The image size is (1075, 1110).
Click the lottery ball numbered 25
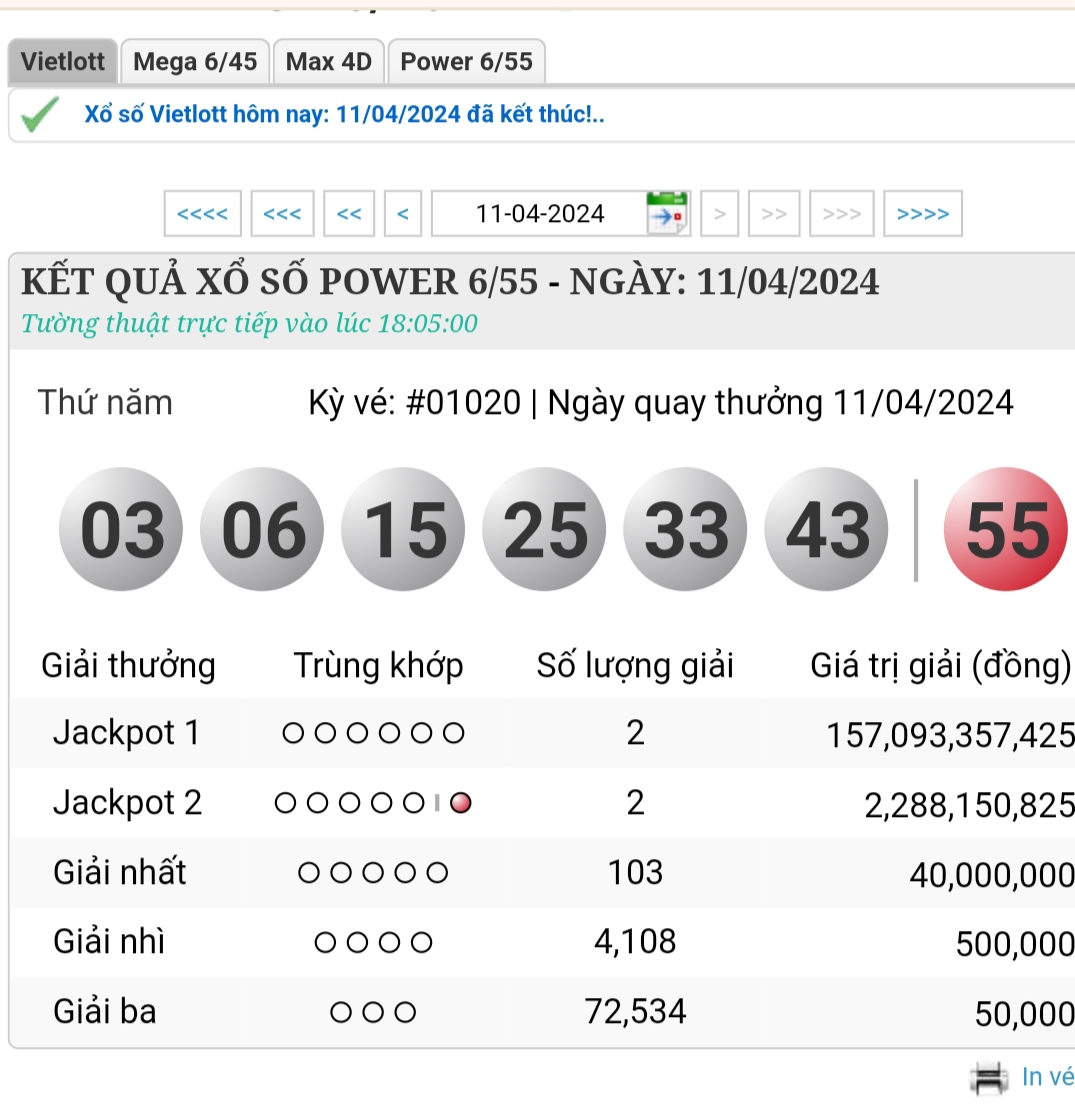544,529
